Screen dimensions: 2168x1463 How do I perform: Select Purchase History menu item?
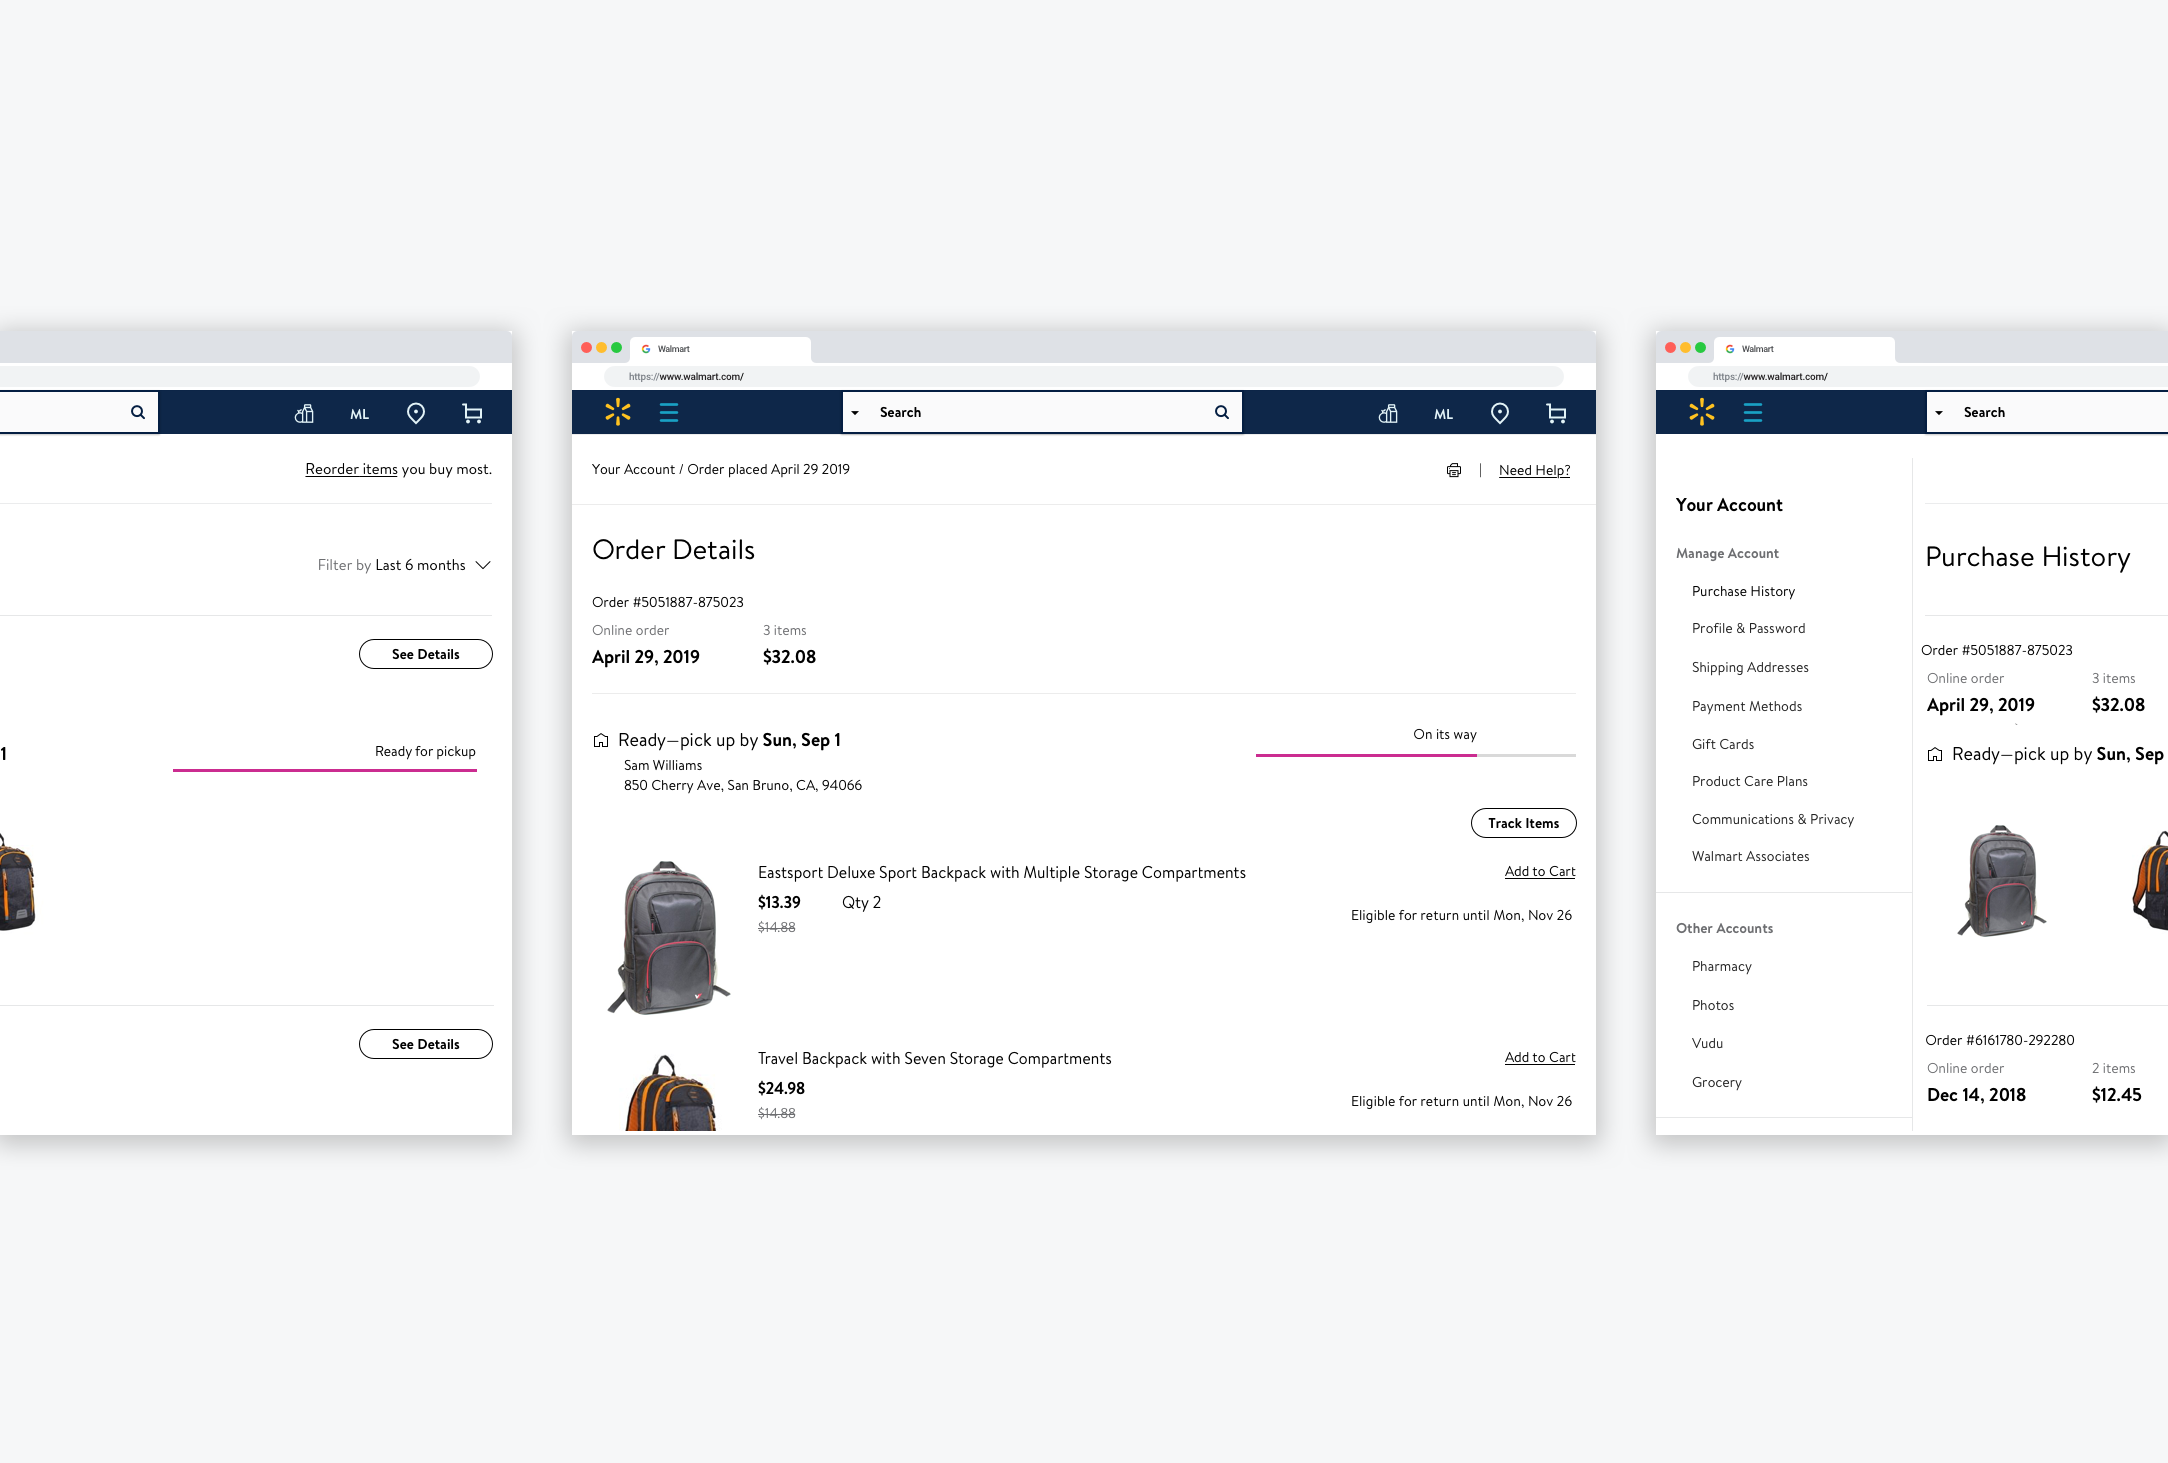pyautogui.click(x=1744, y=591)
